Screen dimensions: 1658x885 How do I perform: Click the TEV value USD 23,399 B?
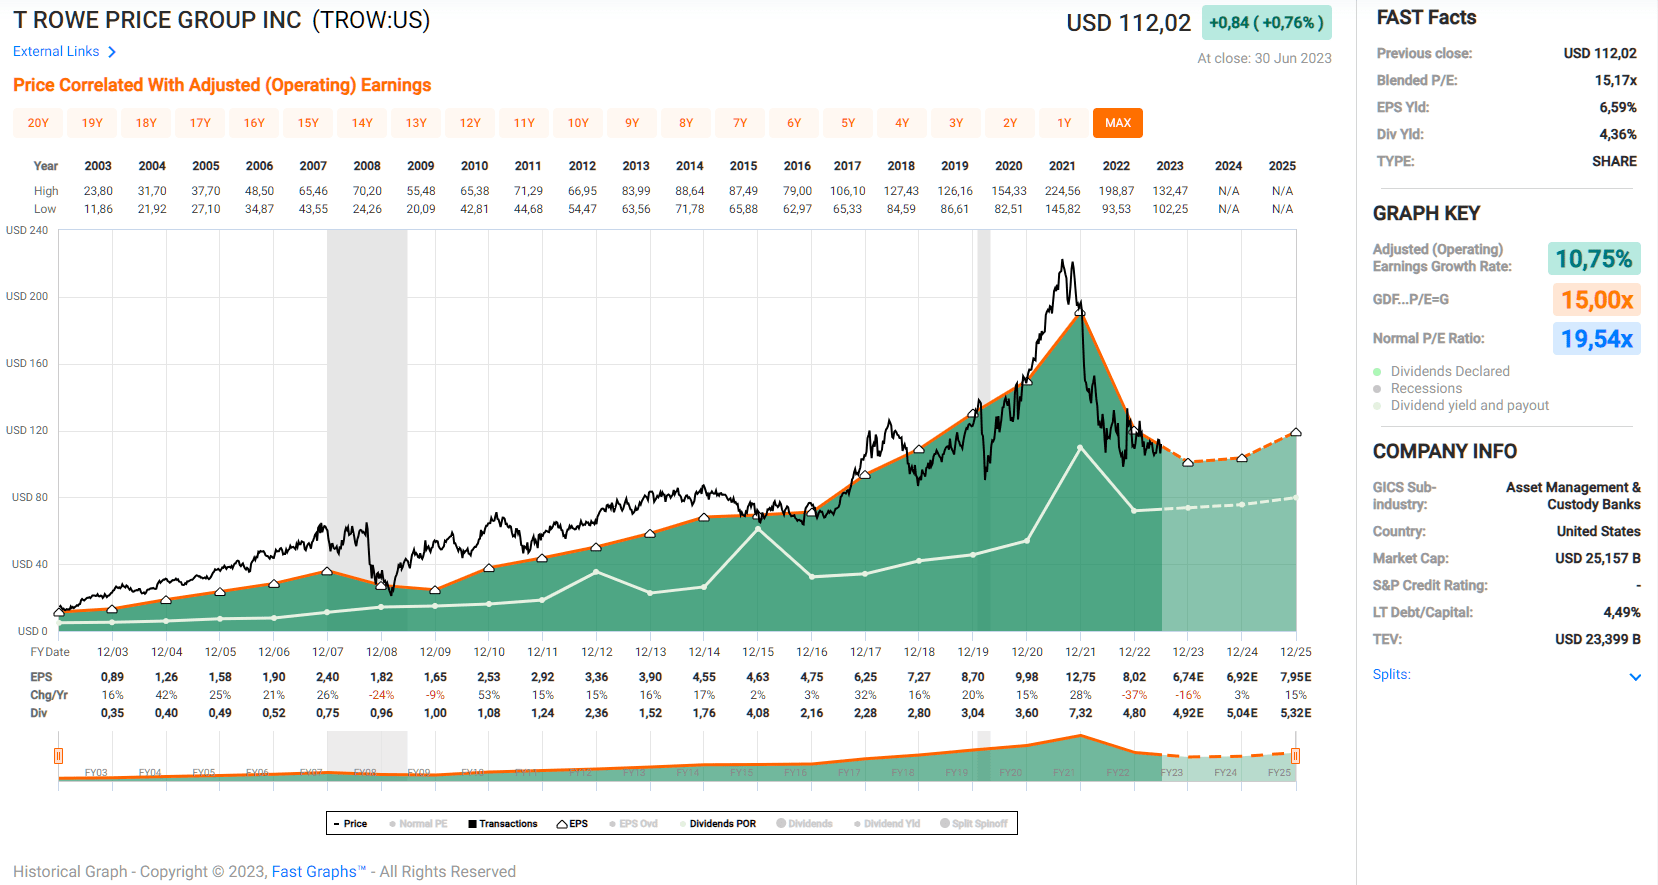[1597, 639]
